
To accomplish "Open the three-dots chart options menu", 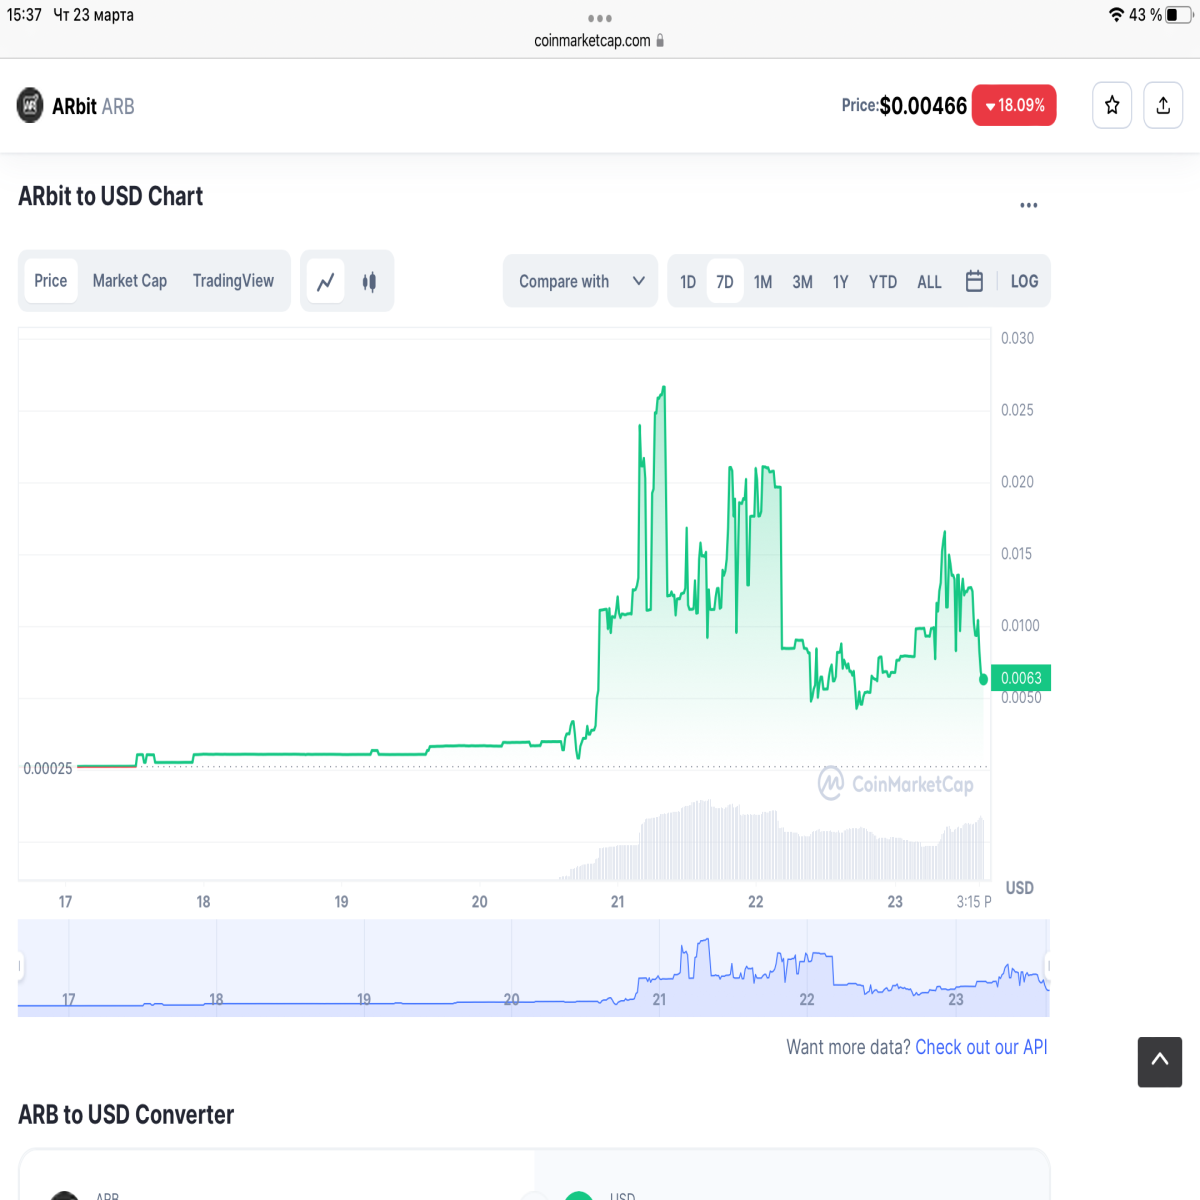I will coord(1029,205).
